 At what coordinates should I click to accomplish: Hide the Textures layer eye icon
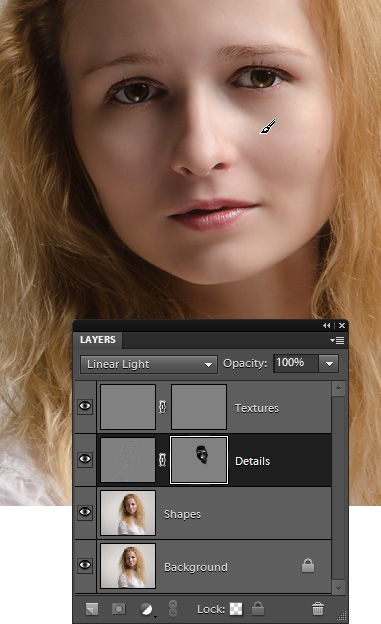point(85,406)
